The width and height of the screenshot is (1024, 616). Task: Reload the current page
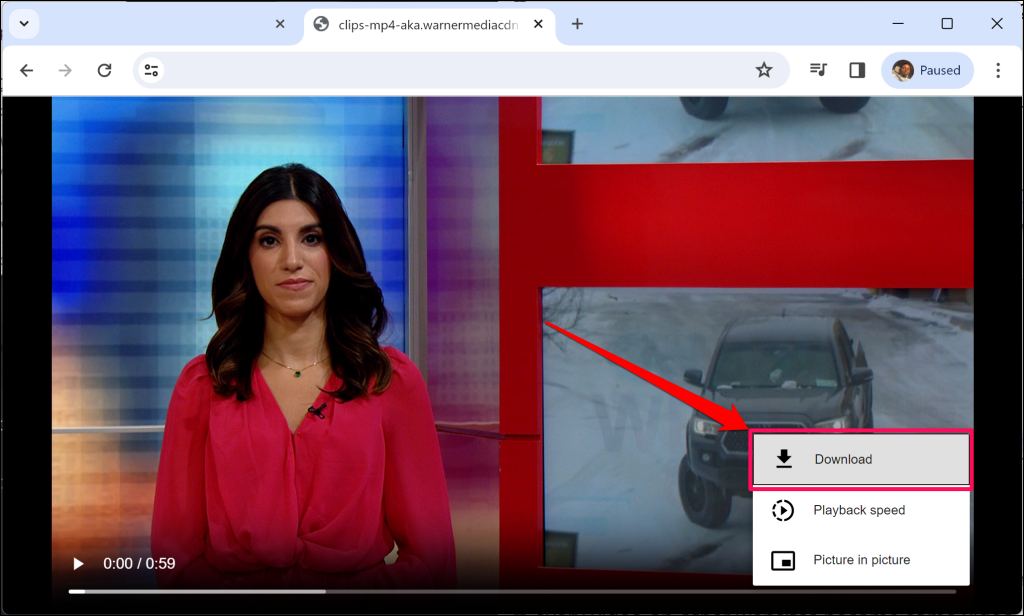click(x=104, y=70)
